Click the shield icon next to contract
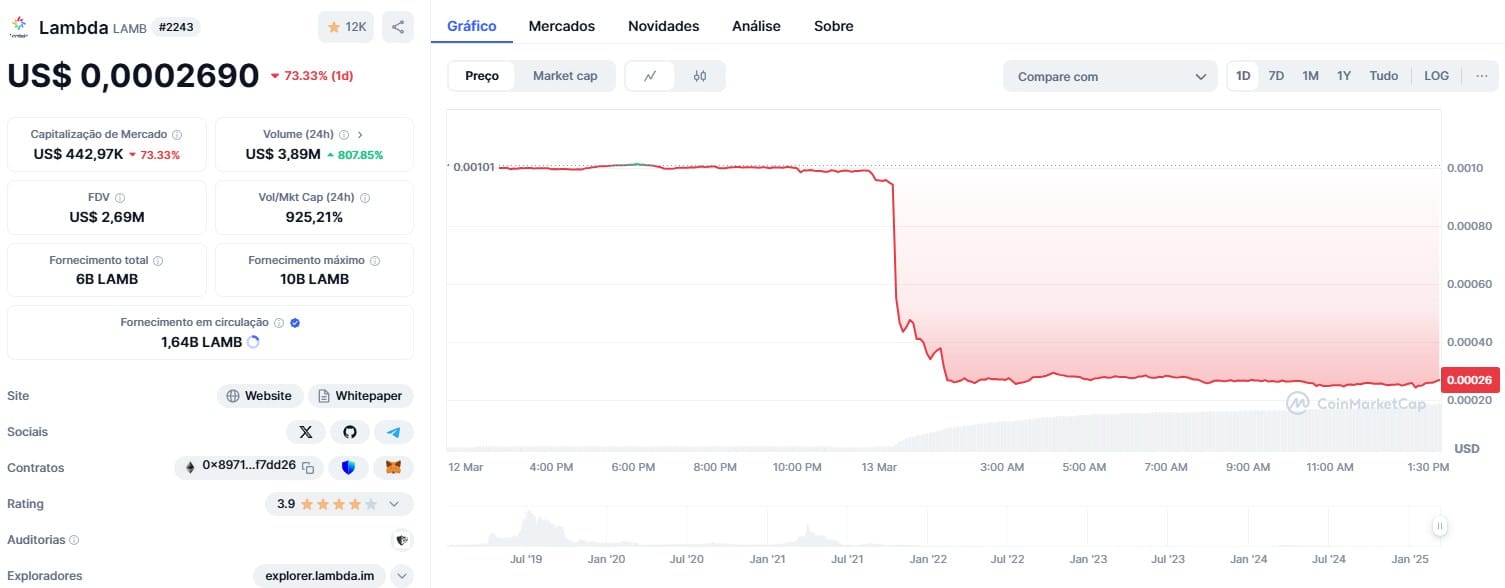The width and height of the screenshot is (1505, 588). click(x=348, y=468)
